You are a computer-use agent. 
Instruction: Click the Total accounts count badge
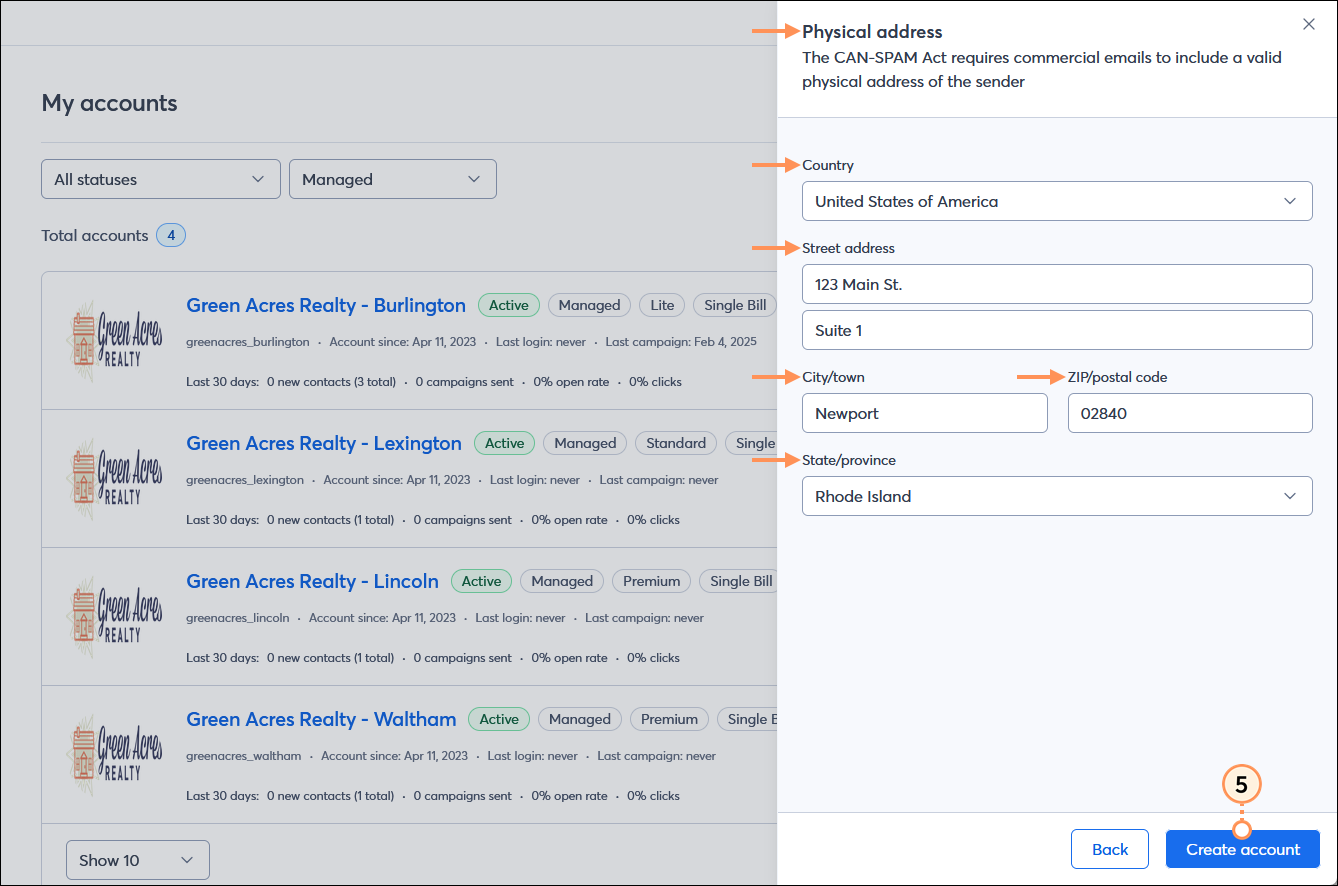tap(170, 235)
